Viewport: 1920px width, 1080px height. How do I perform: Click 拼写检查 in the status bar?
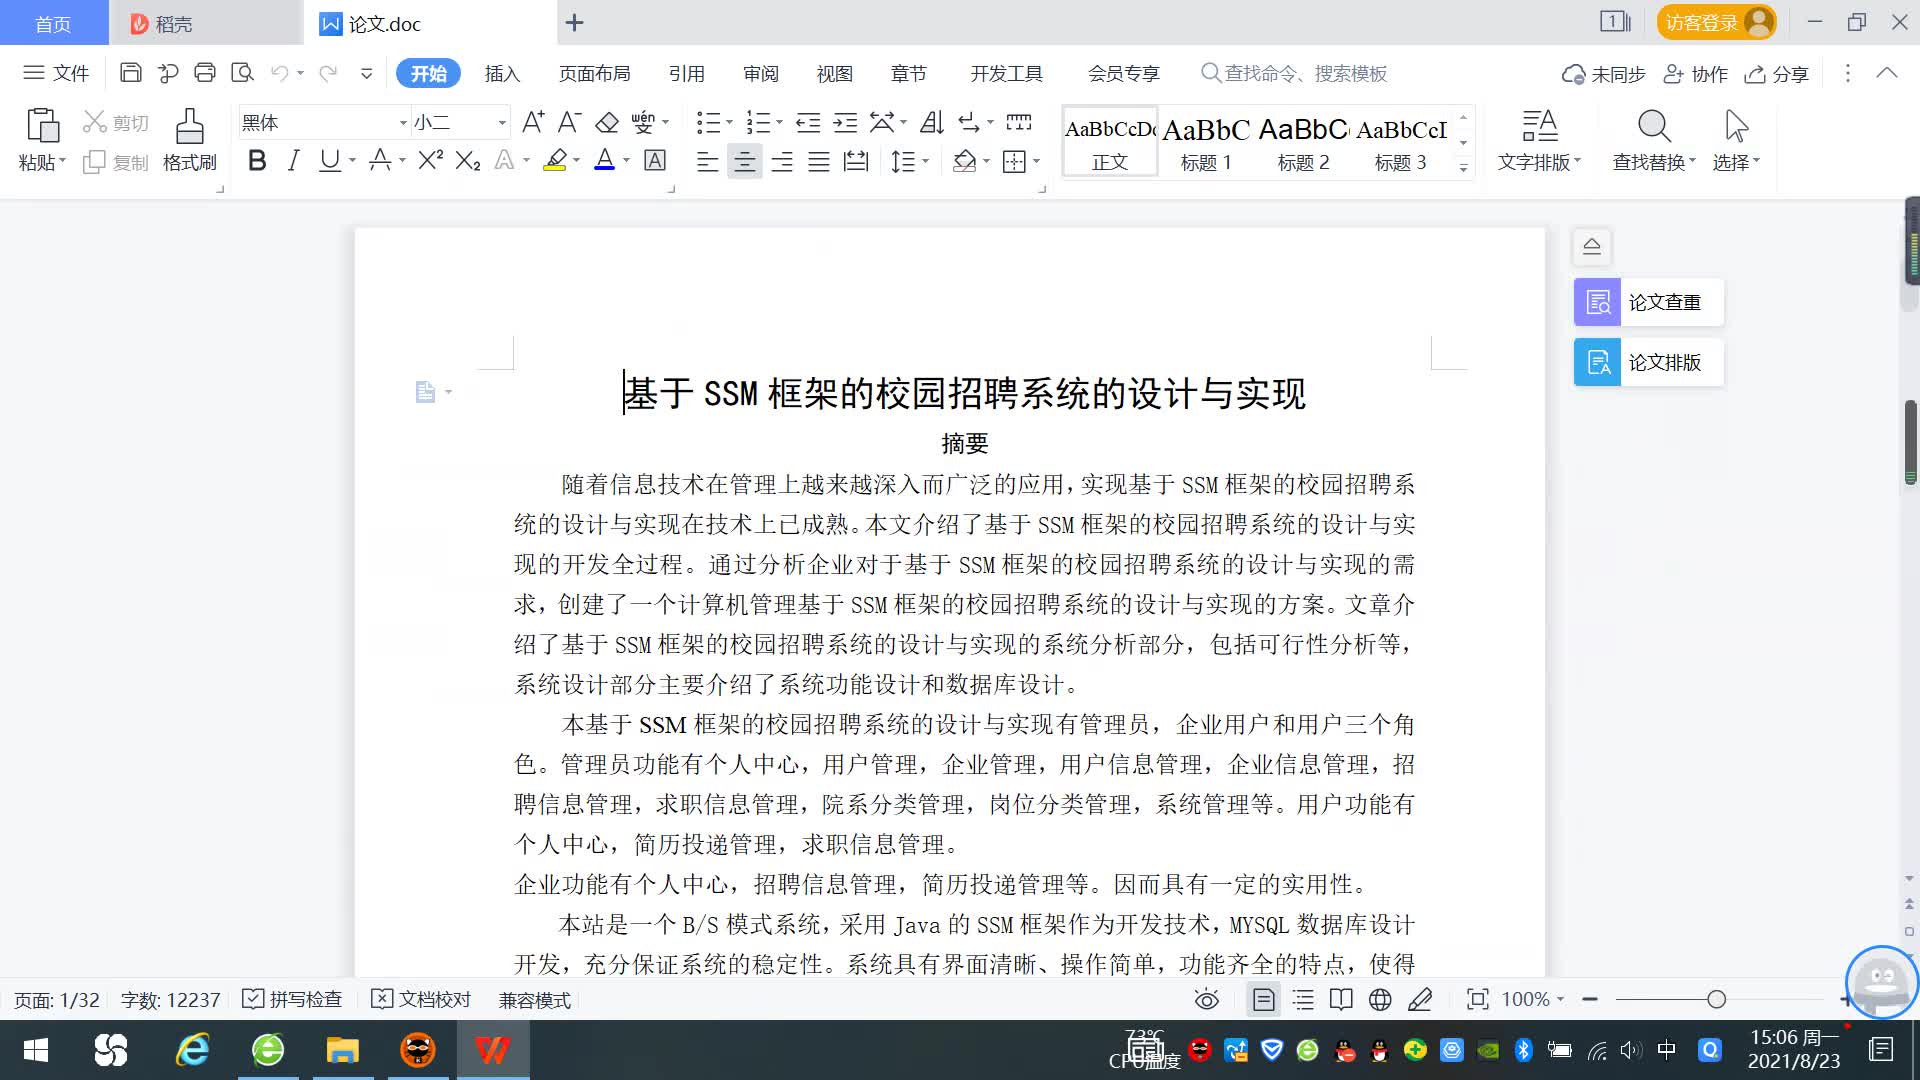pos(293,1000)
